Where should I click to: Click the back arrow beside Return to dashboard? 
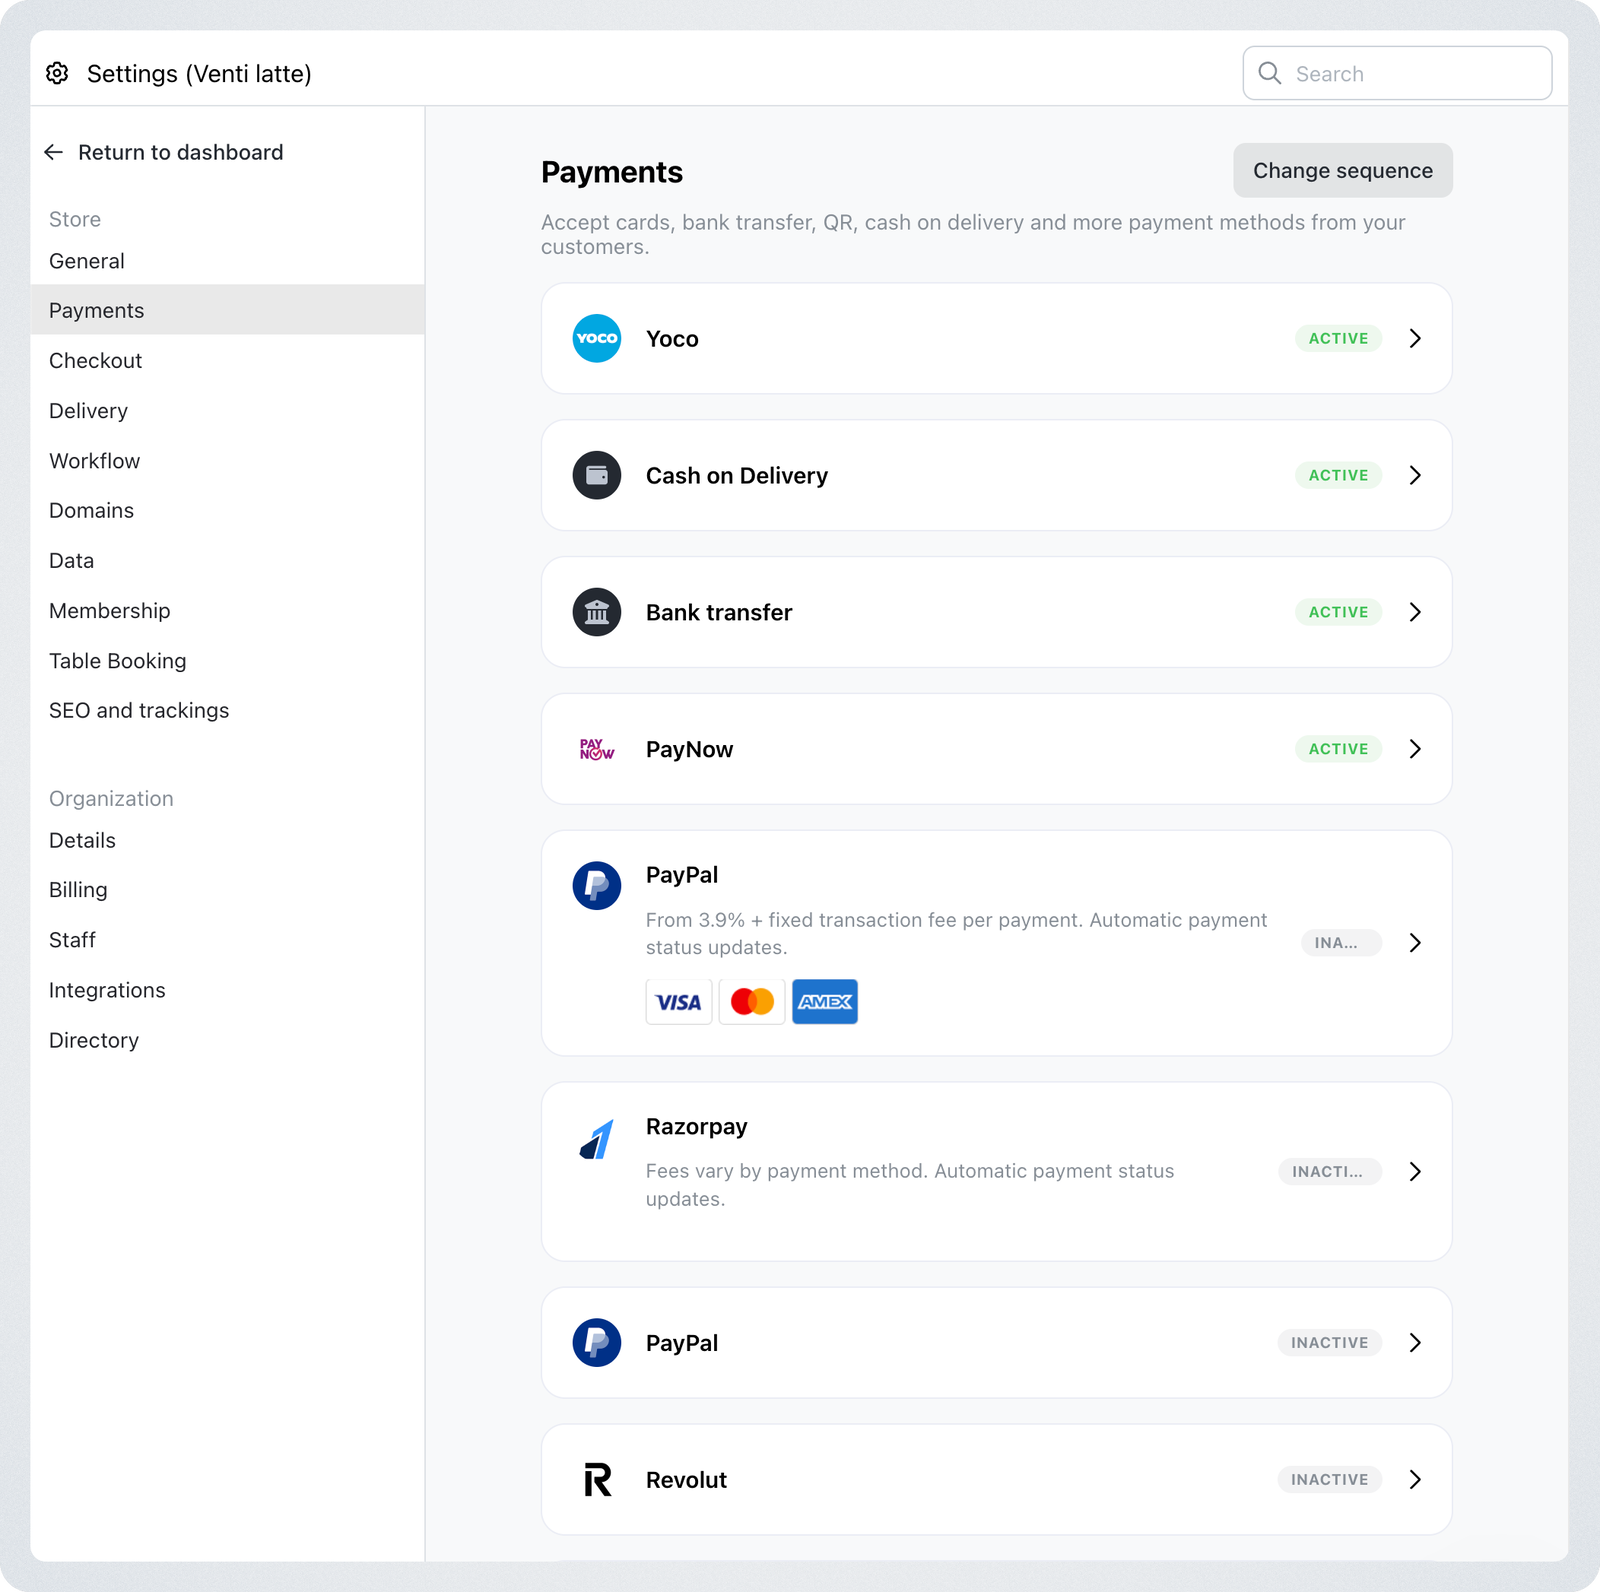click(x=54, y=152)
